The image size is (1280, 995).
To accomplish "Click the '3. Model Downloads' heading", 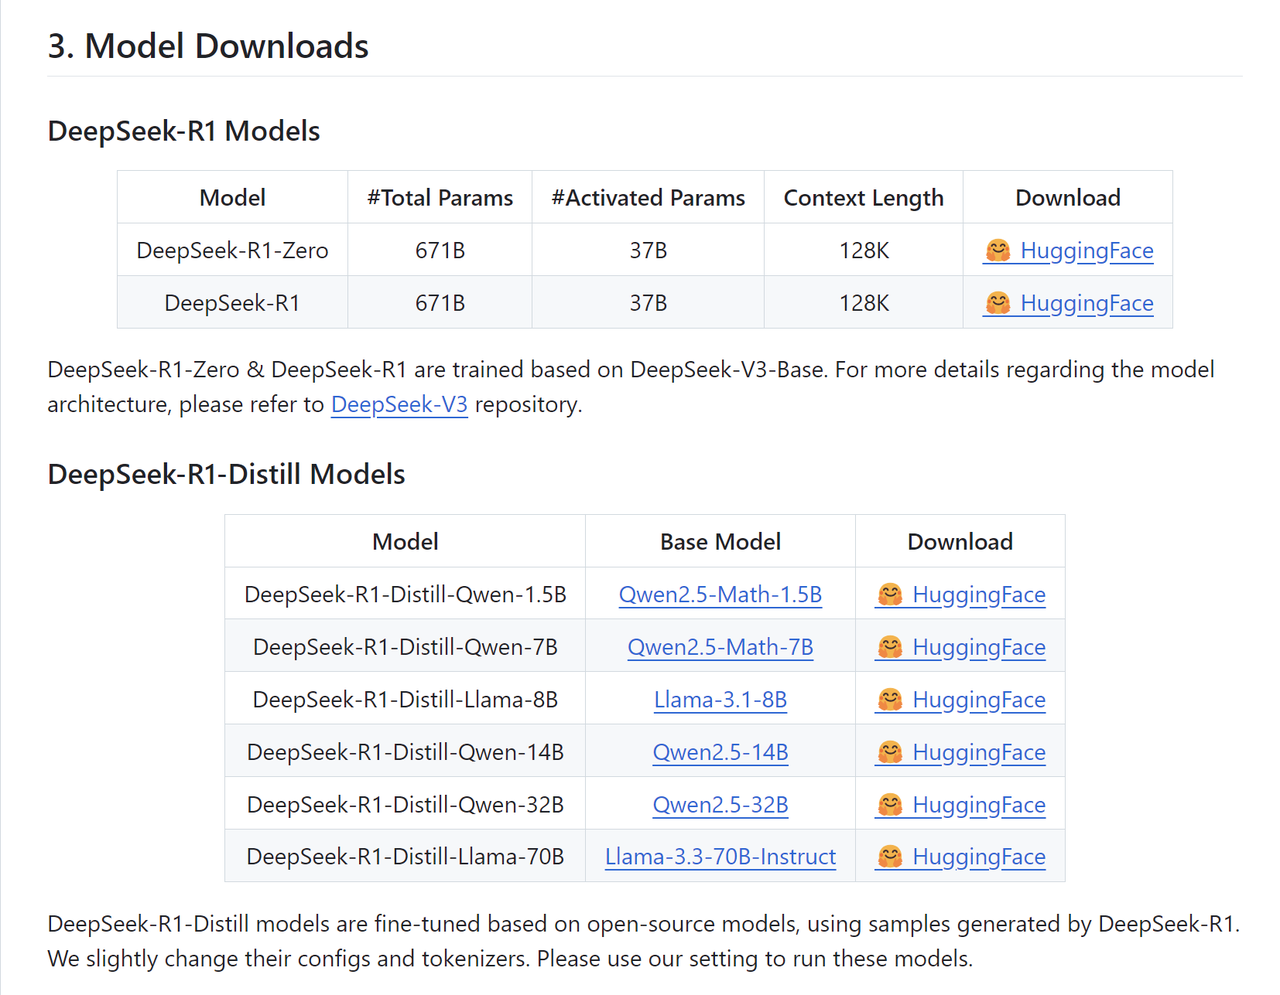I will tap(208, 46).
